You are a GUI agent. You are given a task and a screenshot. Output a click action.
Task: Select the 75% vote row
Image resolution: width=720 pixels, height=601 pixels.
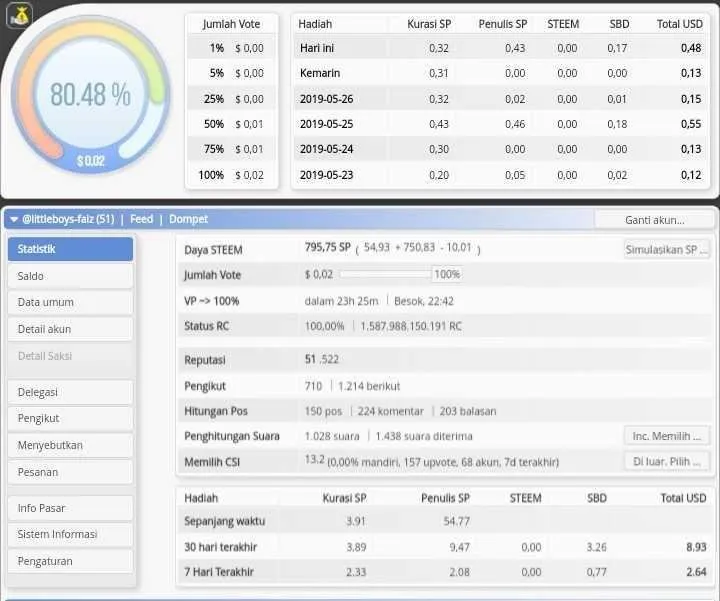[x=231, y=149]
